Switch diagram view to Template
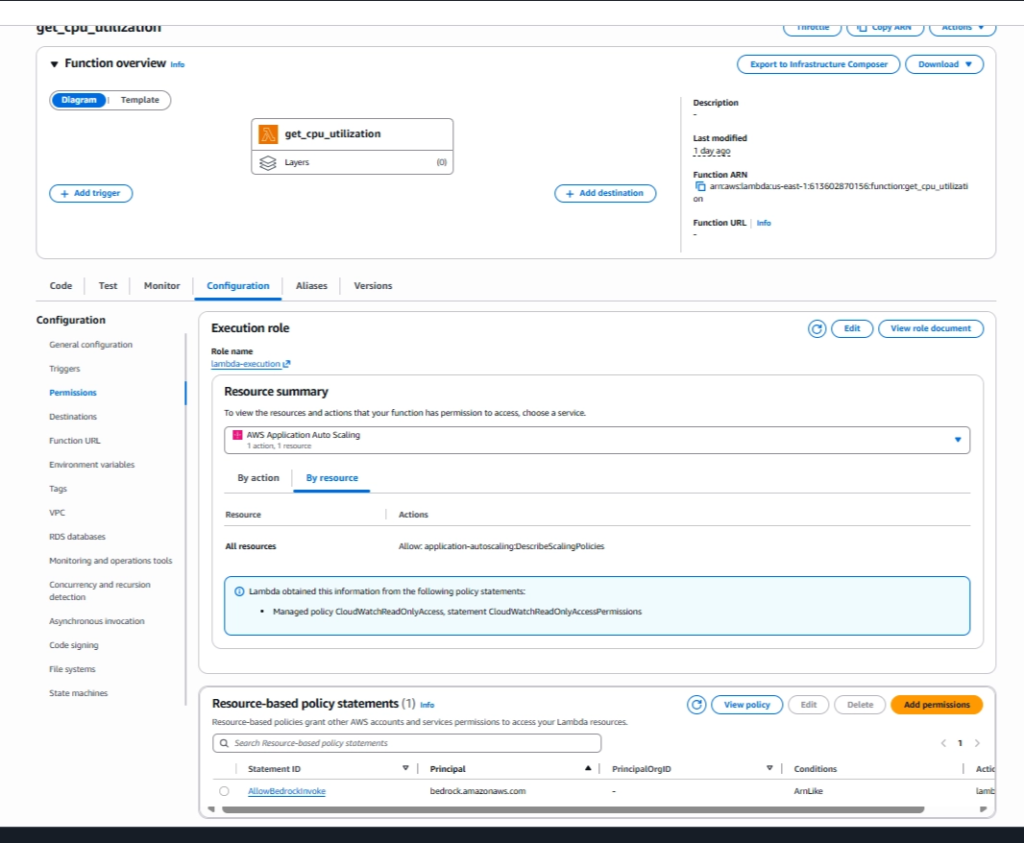1024x843 pixels. click(140, 100)
